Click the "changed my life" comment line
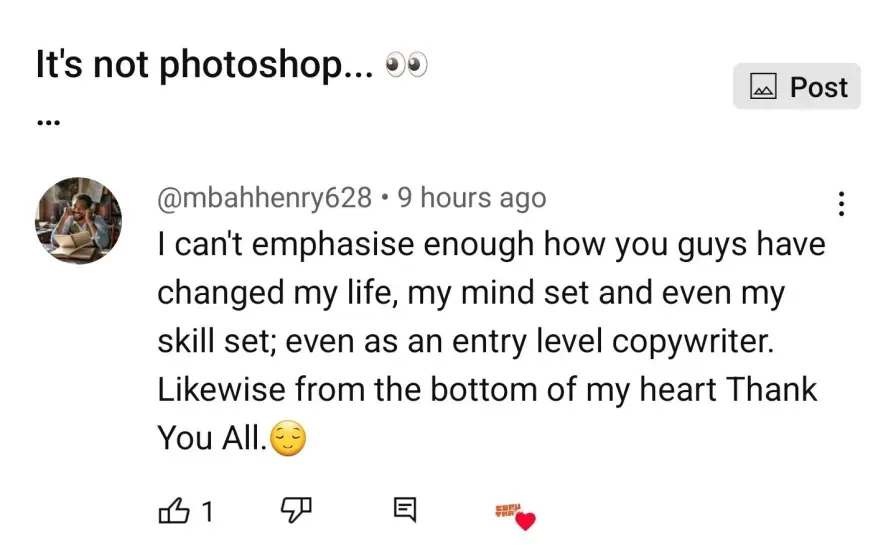The width and height of the screenshot is (896, 552). (470, 293)
